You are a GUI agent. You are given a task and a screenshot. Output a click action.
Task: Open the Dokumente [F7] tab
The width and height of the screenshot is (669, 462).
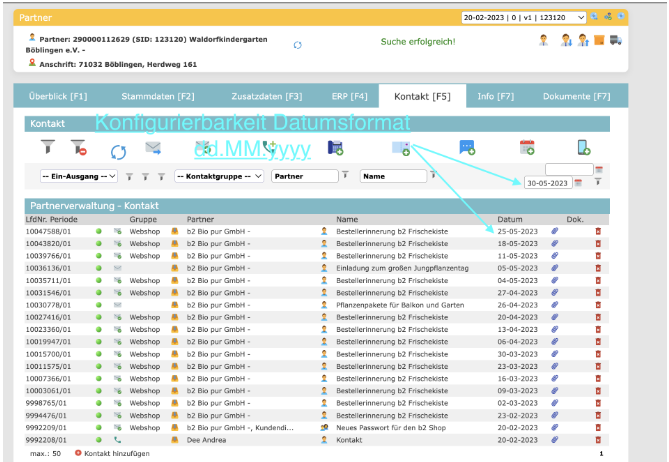576,96
